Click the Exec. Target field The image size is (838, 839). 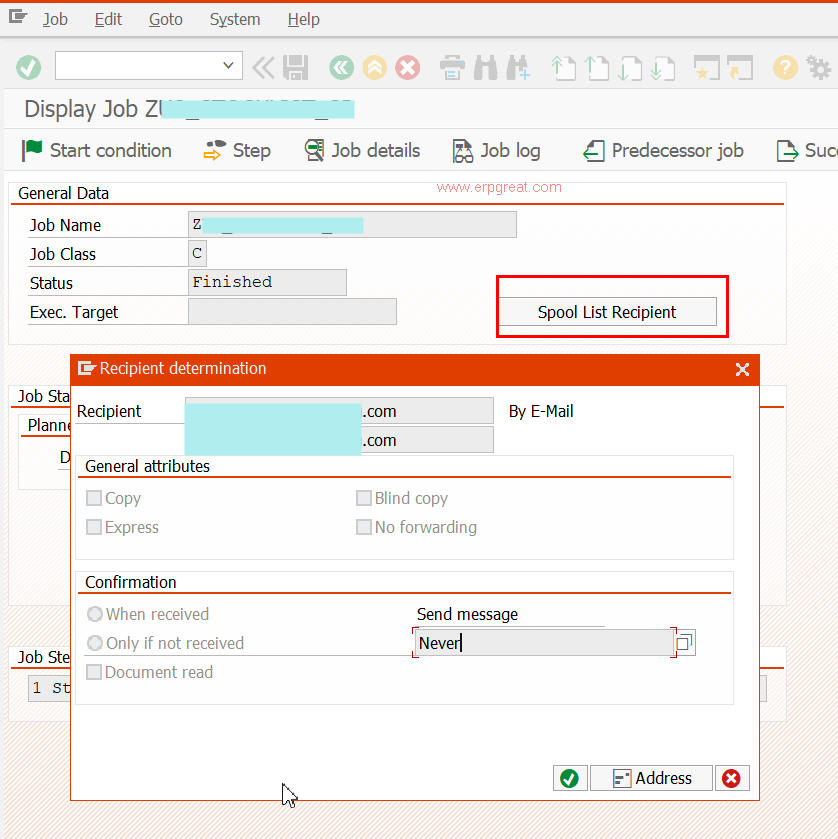[x=292, y=311]
